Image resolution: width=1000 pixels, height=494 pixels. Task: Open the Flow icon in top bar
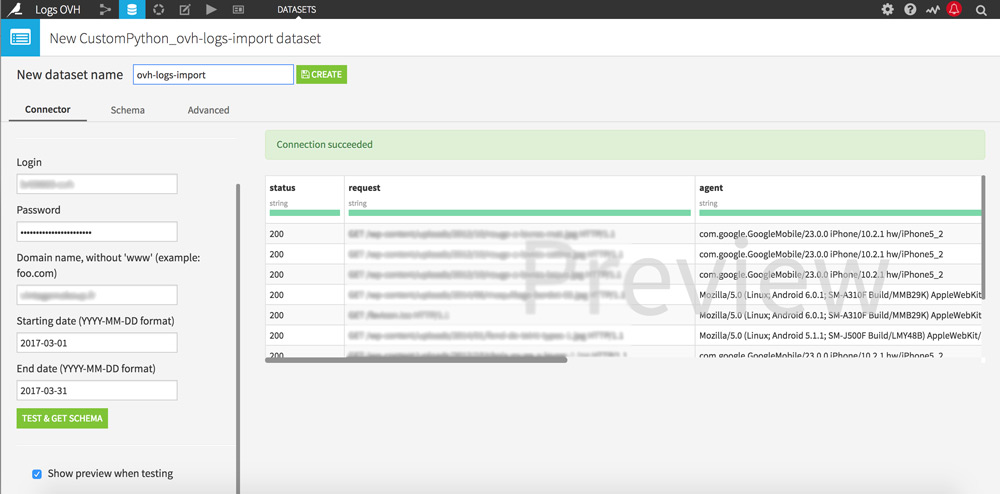[x=105, y=9]
